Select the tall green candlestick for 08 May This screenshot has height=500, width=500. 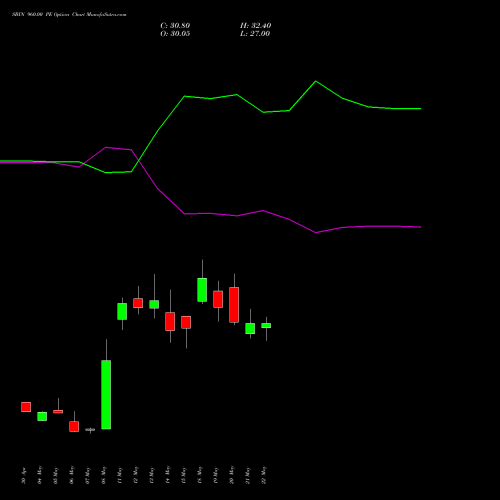[x=106, y=394]
